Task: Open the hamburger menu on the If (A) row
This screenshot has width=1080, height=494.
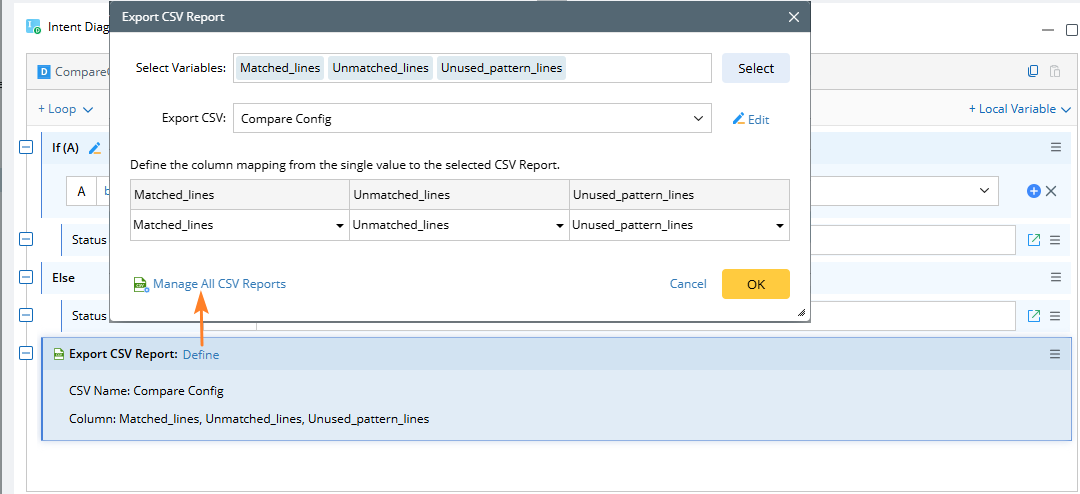Action: [1055, 147]
